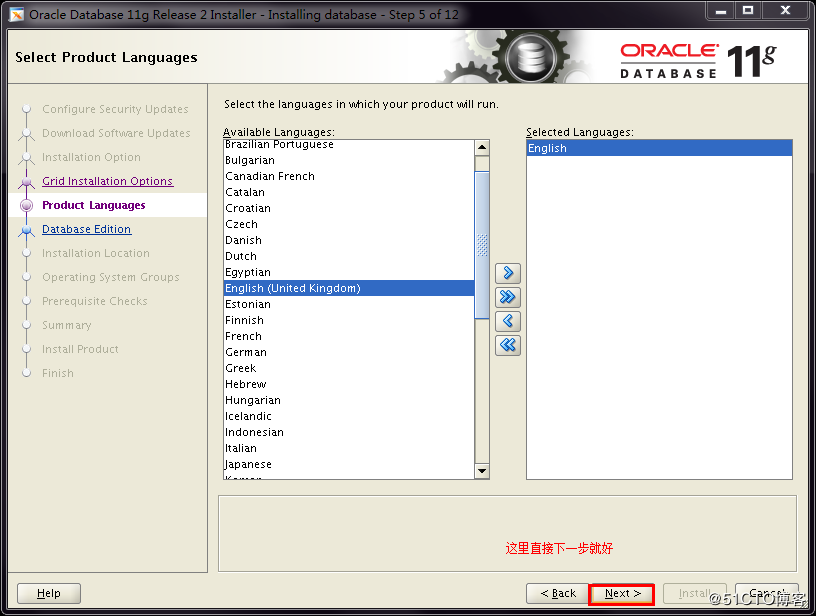816x616 pixels.
Task: Move selected language to Selected Languages (single right arrow)
Action: click(508, 273)
